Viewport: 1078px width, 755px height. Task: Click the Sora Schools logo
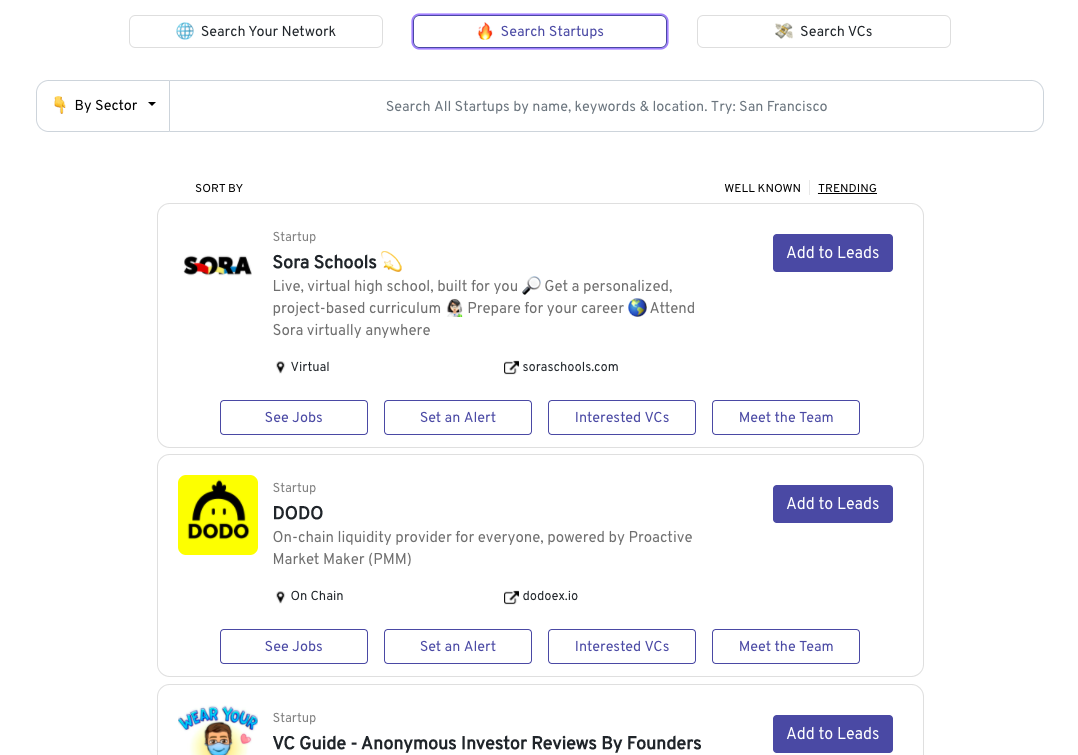tap(217, 265)
